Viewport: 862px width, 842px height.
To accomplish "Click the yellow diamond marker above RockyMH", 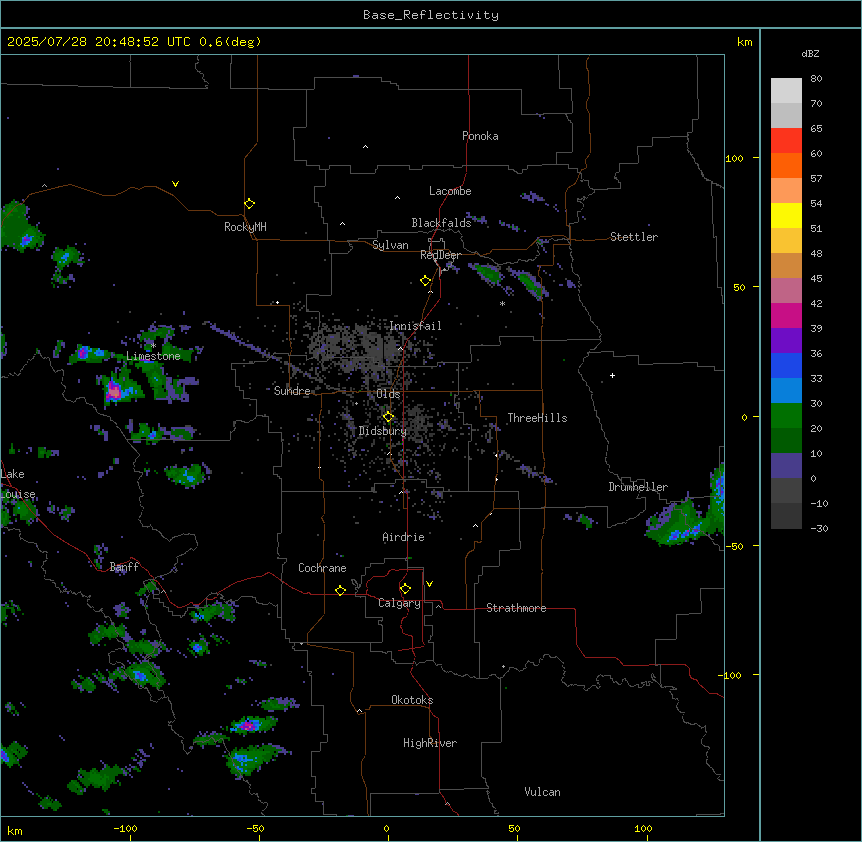I will click(249, 204).
